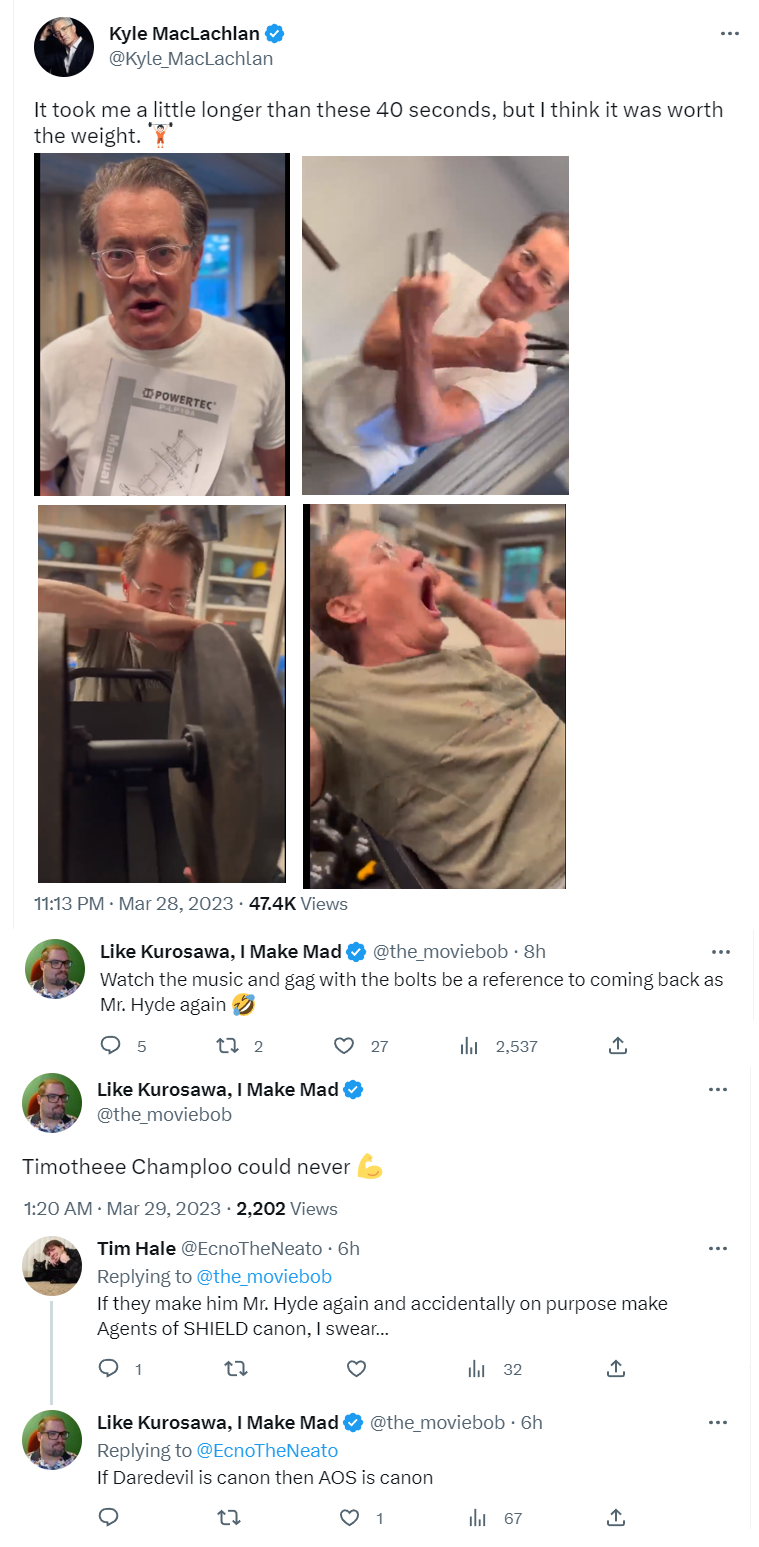
Task: Open the Powertec manual photo
Action: [x=162, y=324]
